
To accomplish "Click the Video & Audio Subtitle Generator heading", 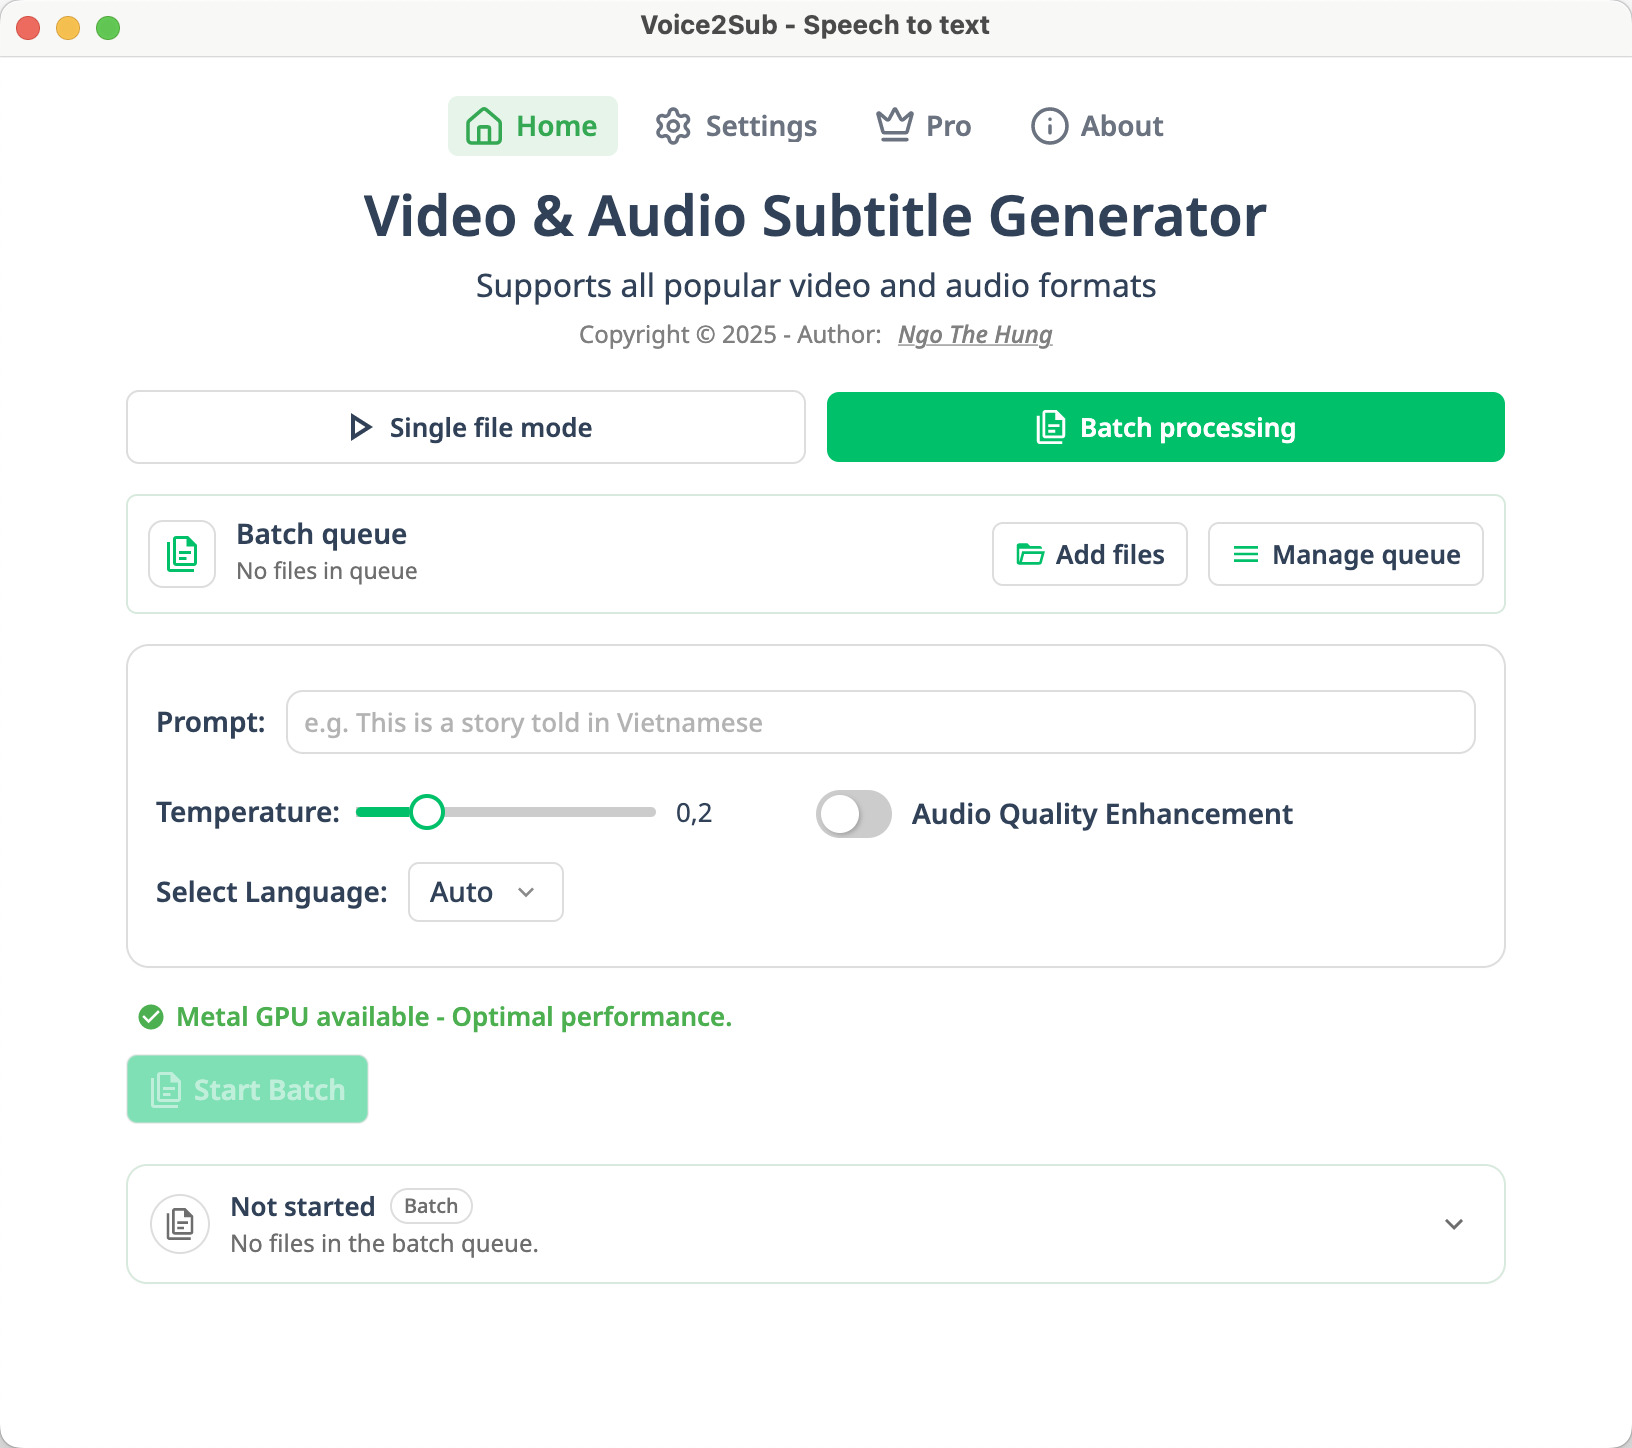I will pos(815,216).
